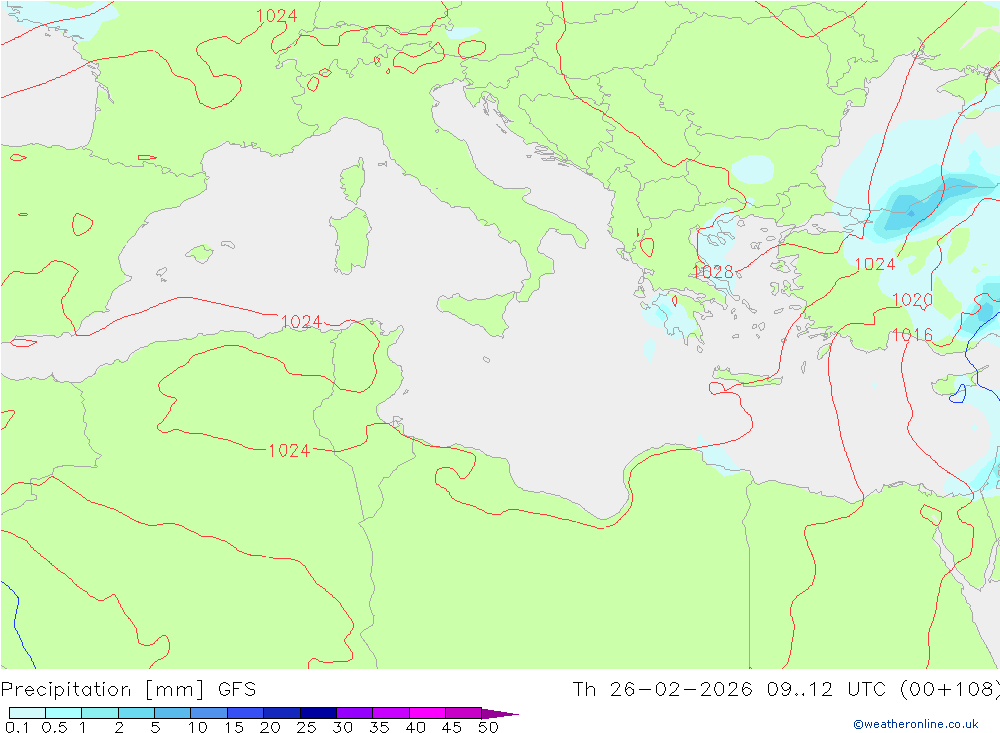Click the lightest cyan 0.1–0.5 legend swatch

tap(27, 713)
